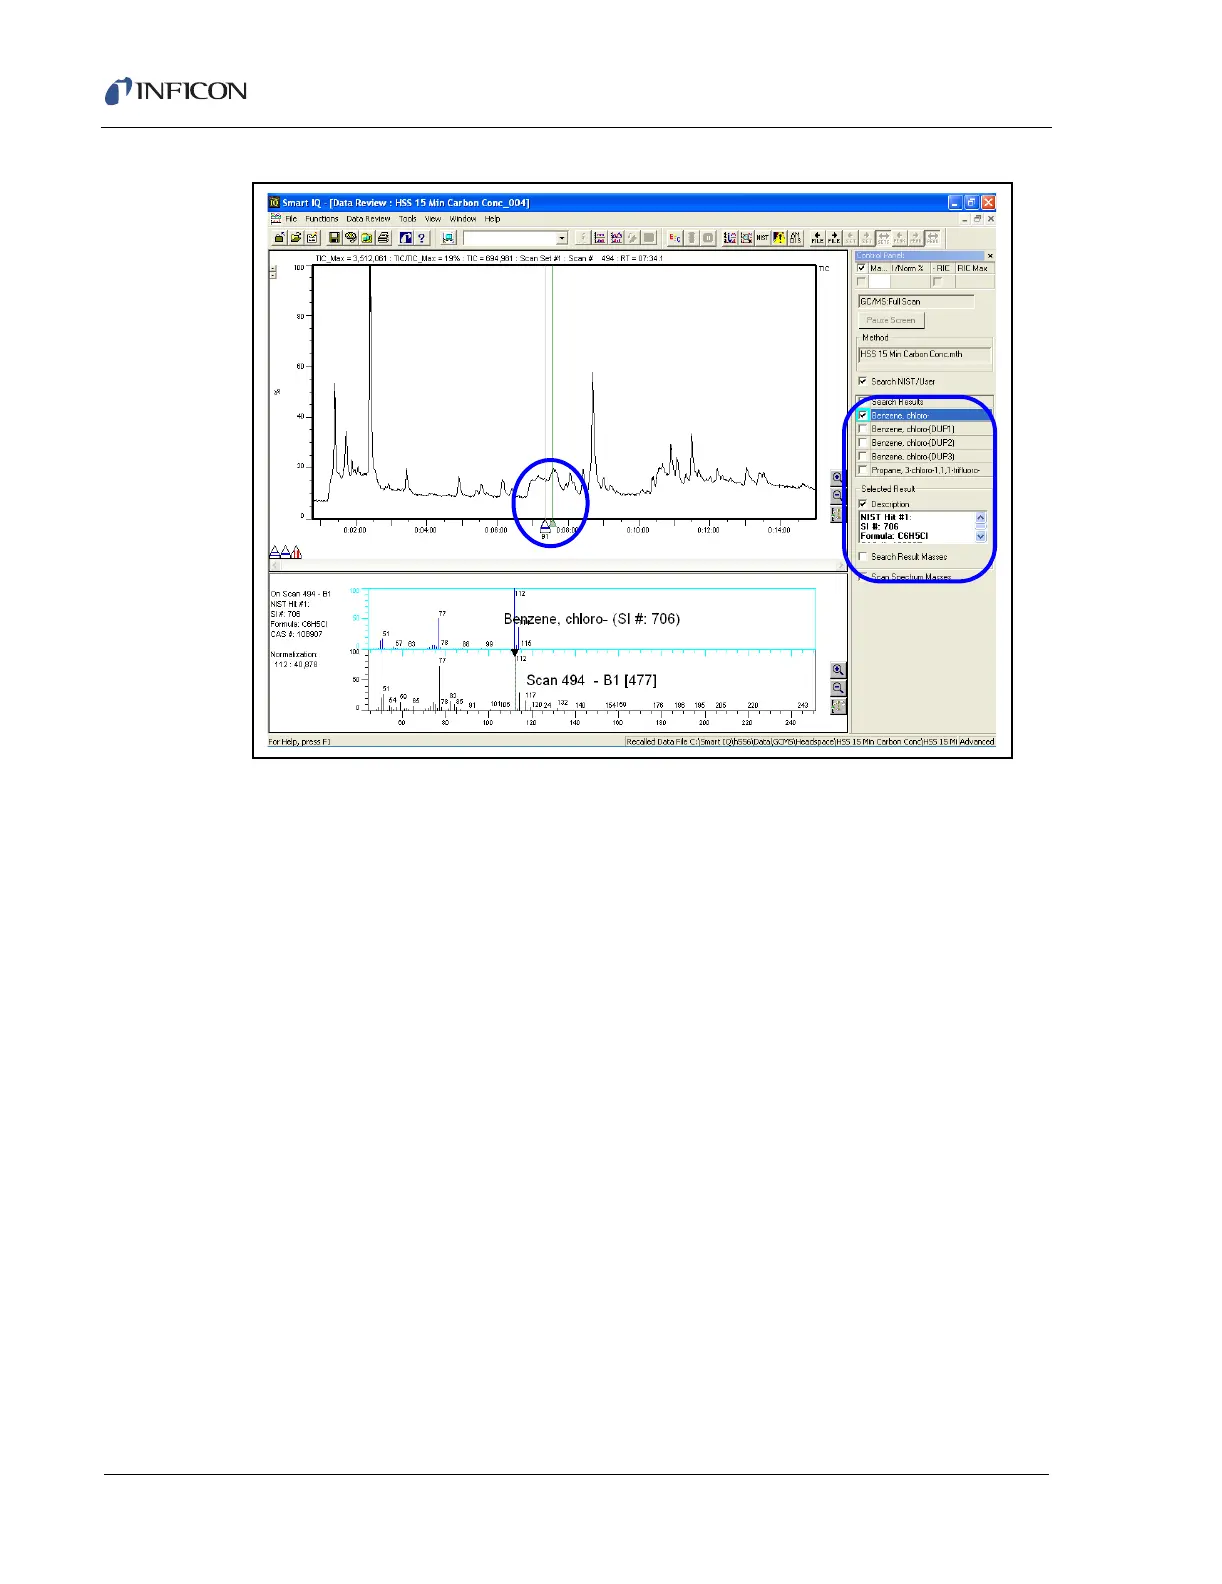Click the open-folder toolbar icon
The width and height of the screenshot is (1222, 1584).
point(297,238)
